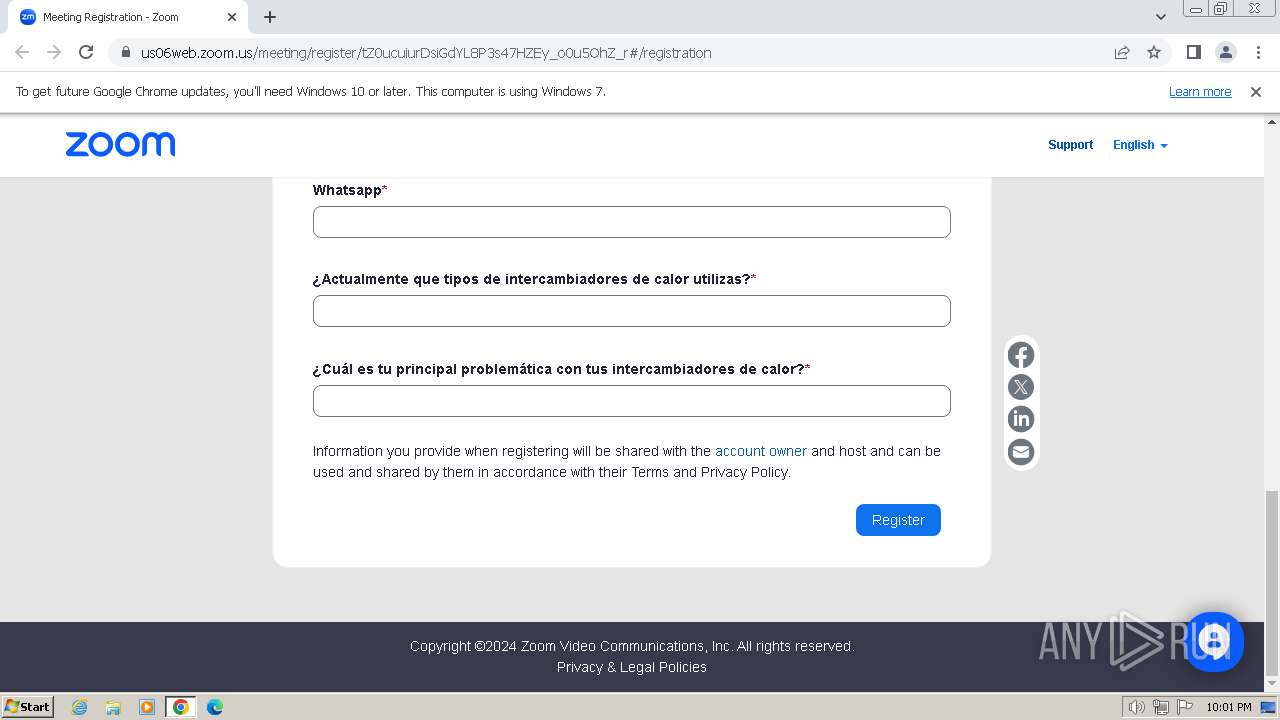Open File Explorer from the taskbar
This screenshot has width=1280, height=720.
[x=113, y=707]
